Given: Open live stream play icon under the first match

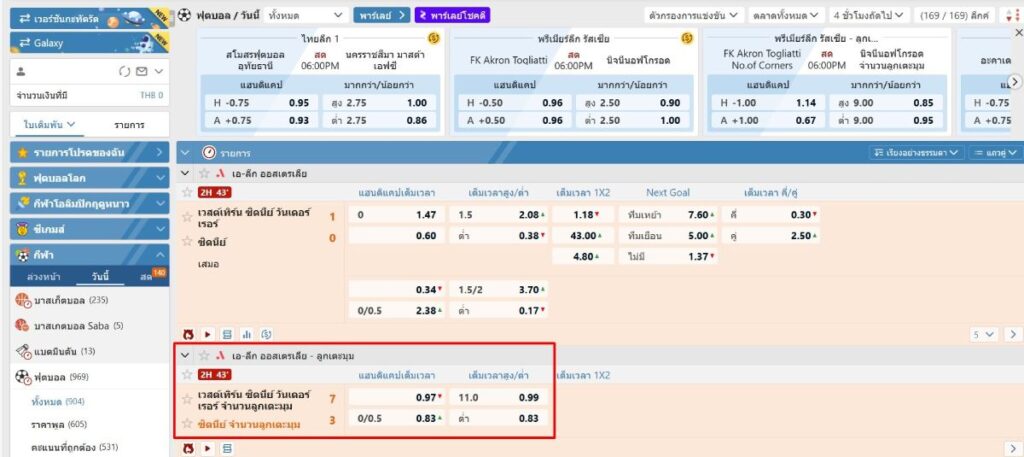Looking at the screenshot, I should (208, 334).
